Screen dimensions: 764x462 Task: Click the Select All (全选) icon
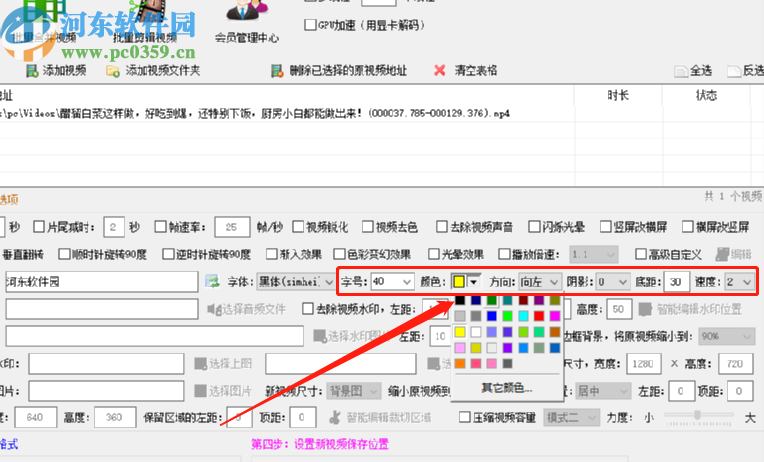[681, 71]
